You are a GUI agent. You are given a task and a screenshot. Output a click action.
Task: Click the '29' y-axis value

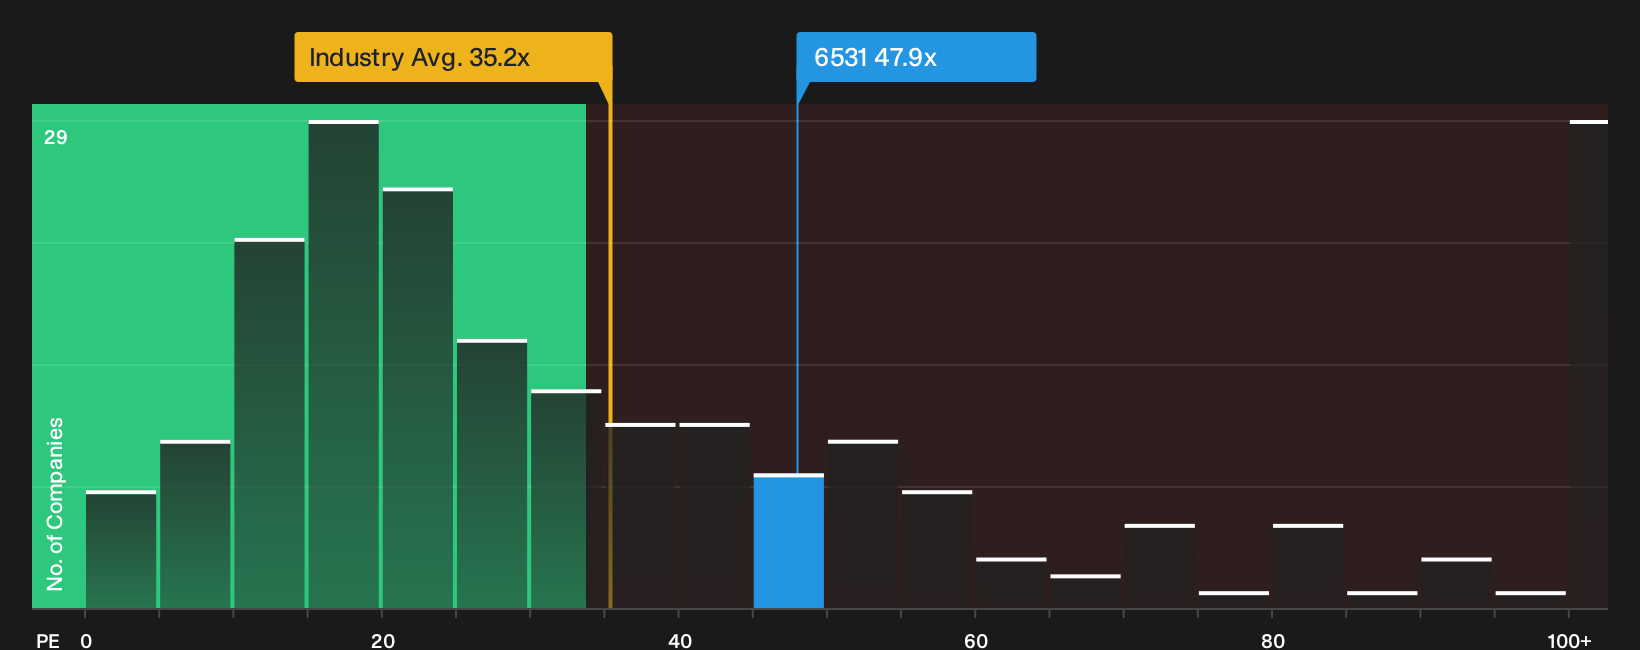click(x=56, y=137)
